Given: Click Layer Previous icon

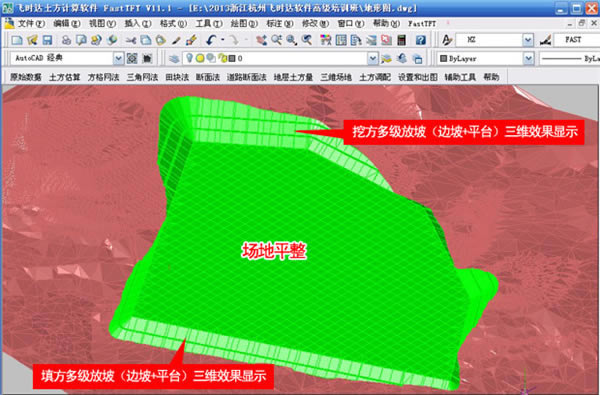Looking at the screenshot, I should (x=401, y=58).
